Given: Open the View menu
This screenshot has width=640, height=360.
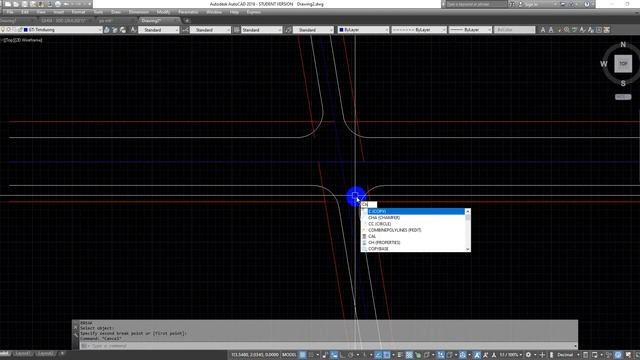Looking at the screenshot, I should pos(41,12).
